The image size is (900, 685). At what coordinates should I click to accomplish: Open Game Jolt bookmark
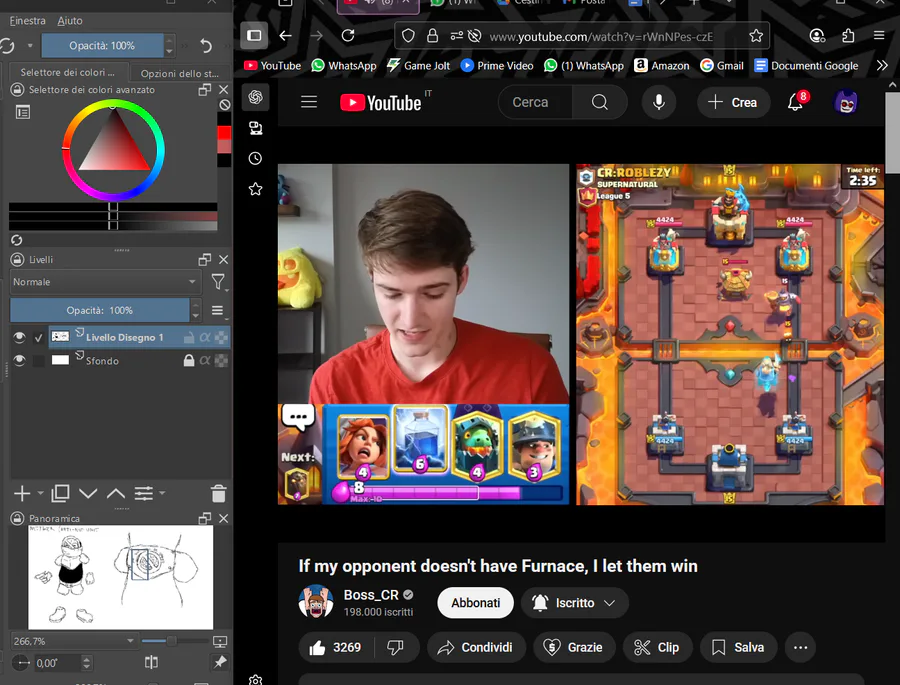click(x=418, y=65)
